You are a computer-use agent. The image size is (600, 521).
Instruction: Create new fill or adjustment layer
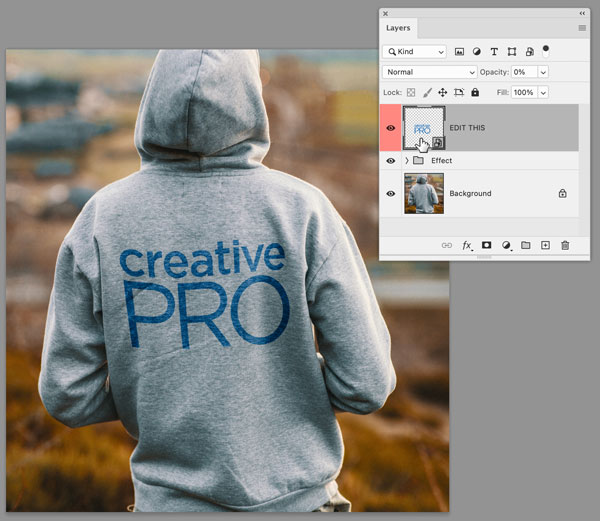(506, 245)
